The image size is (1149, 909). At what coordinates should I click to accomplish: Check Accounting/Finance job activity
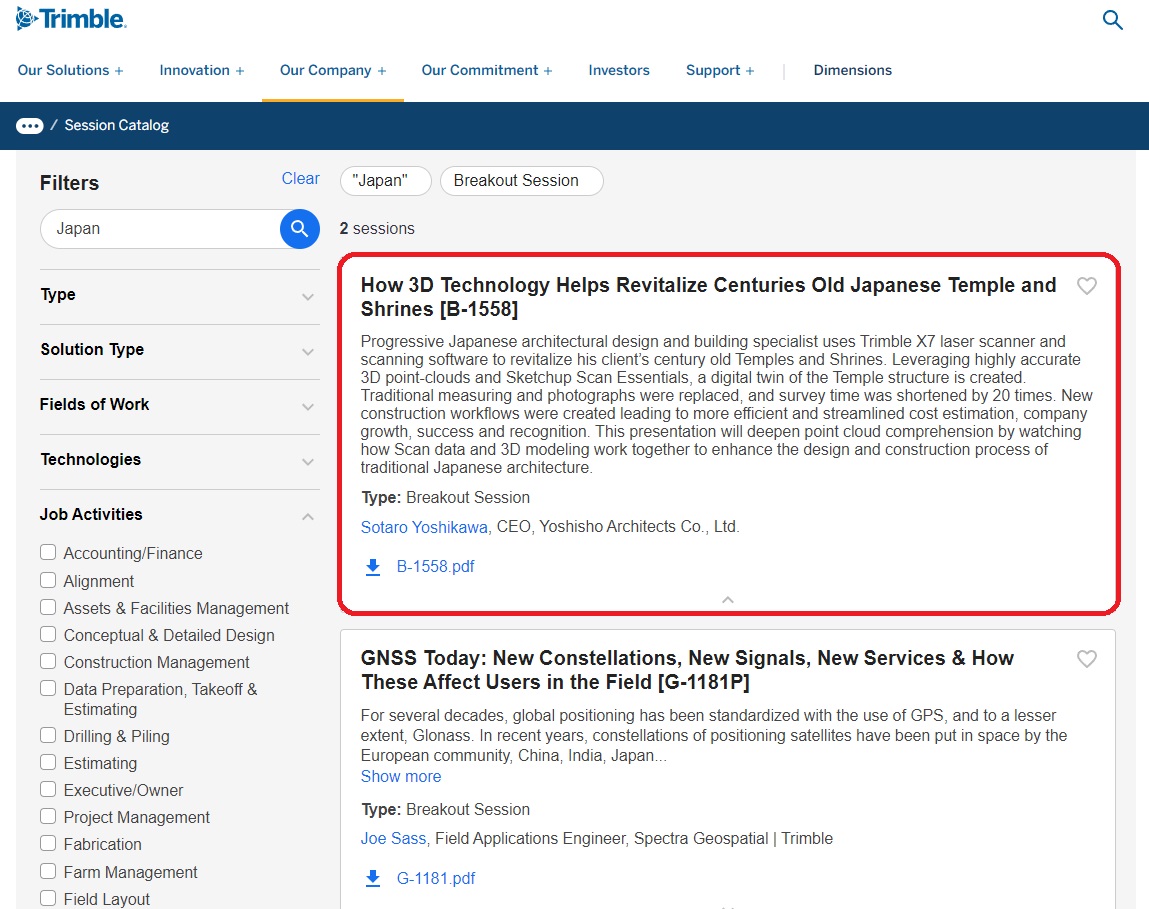click(48, 553)
